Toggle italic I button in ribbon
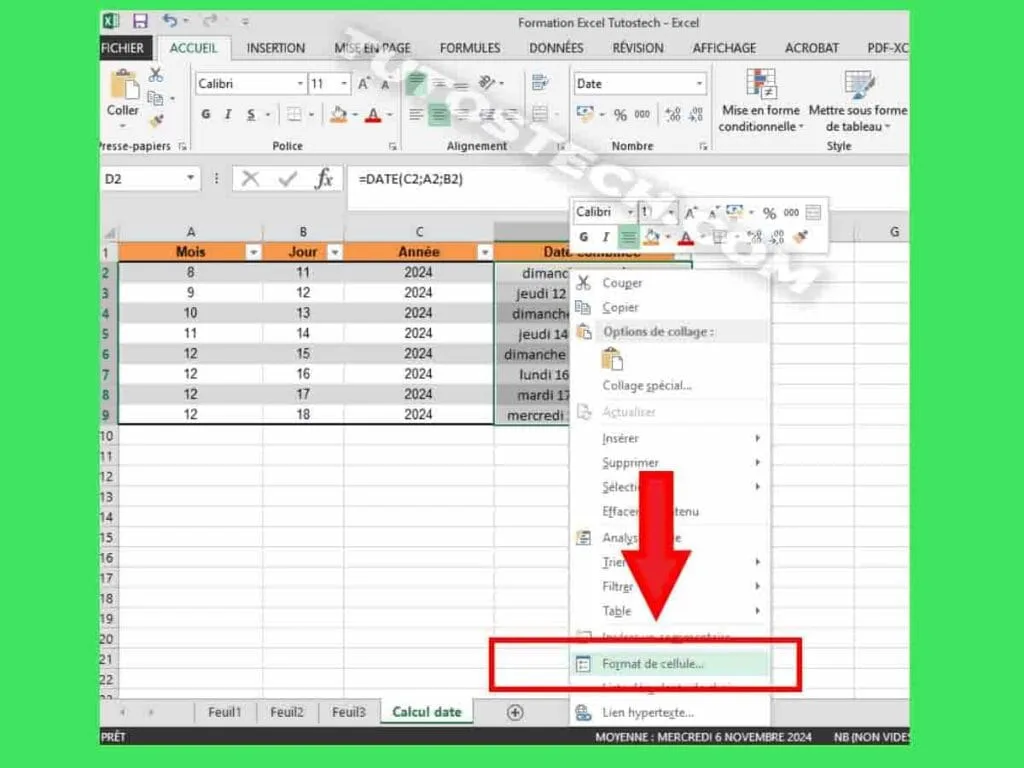This screenshot has width=1024, height=768. (x=229, y=115)
